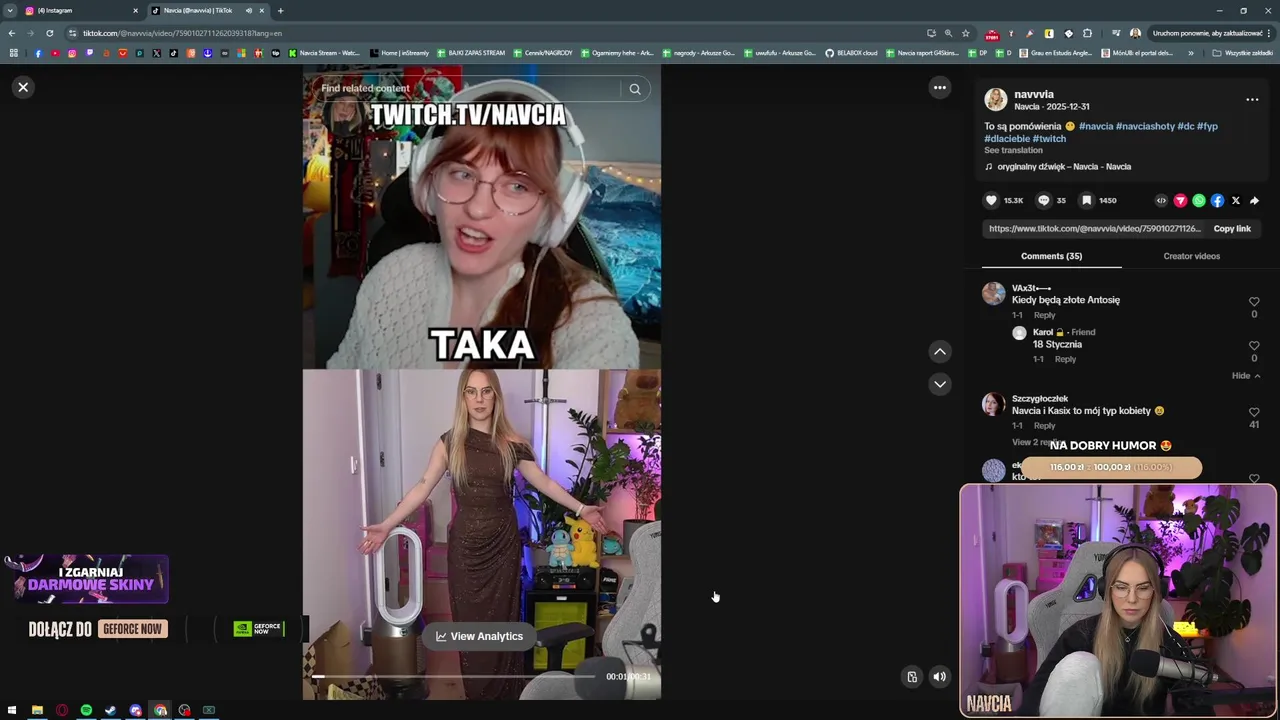Like the video with the heart icon

(992, 200)
